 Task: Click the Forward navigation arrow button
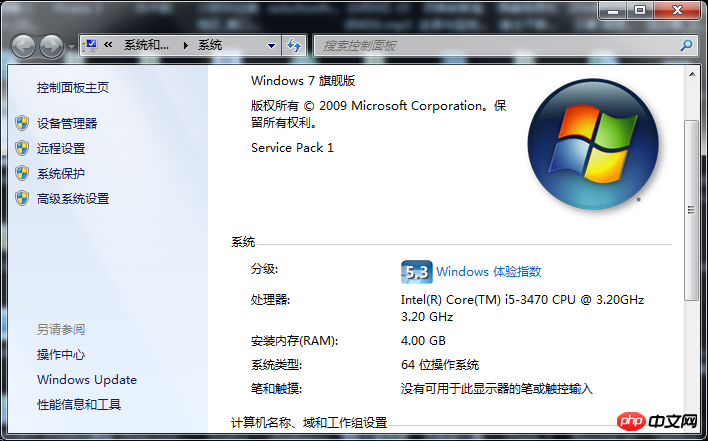(x=51, y=46)
